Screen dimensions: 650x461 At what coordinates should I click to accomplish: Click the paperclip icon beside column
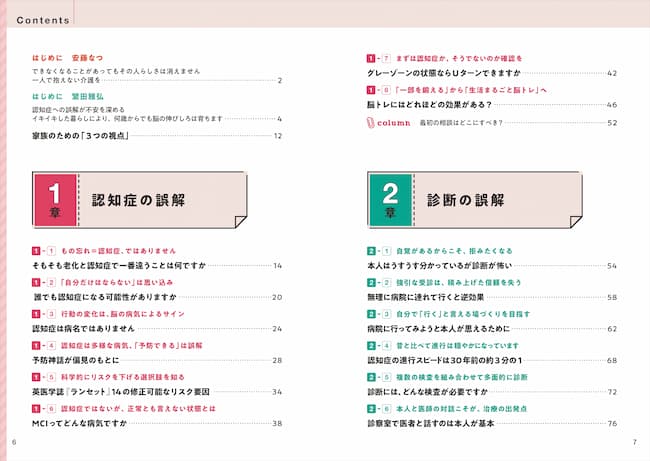(371, 122)
